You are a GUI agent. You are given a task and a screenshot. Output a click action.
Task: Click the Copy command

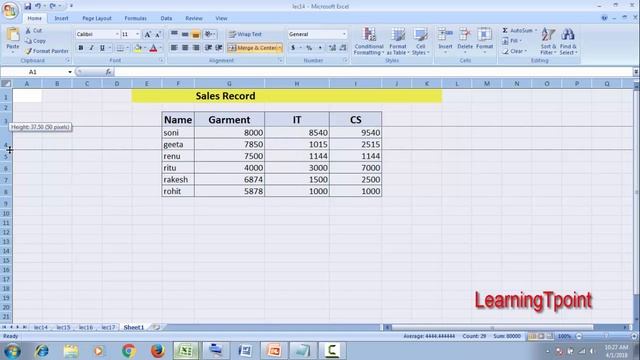[36, 41]
